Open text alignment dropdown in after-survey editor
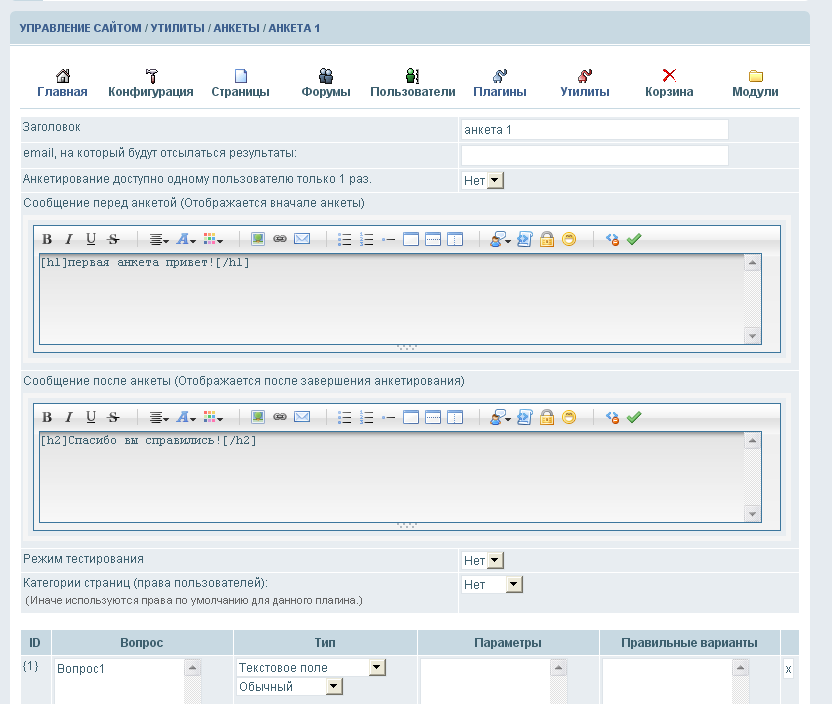This screenshot has width=832, height=704. tap(159, 417)
